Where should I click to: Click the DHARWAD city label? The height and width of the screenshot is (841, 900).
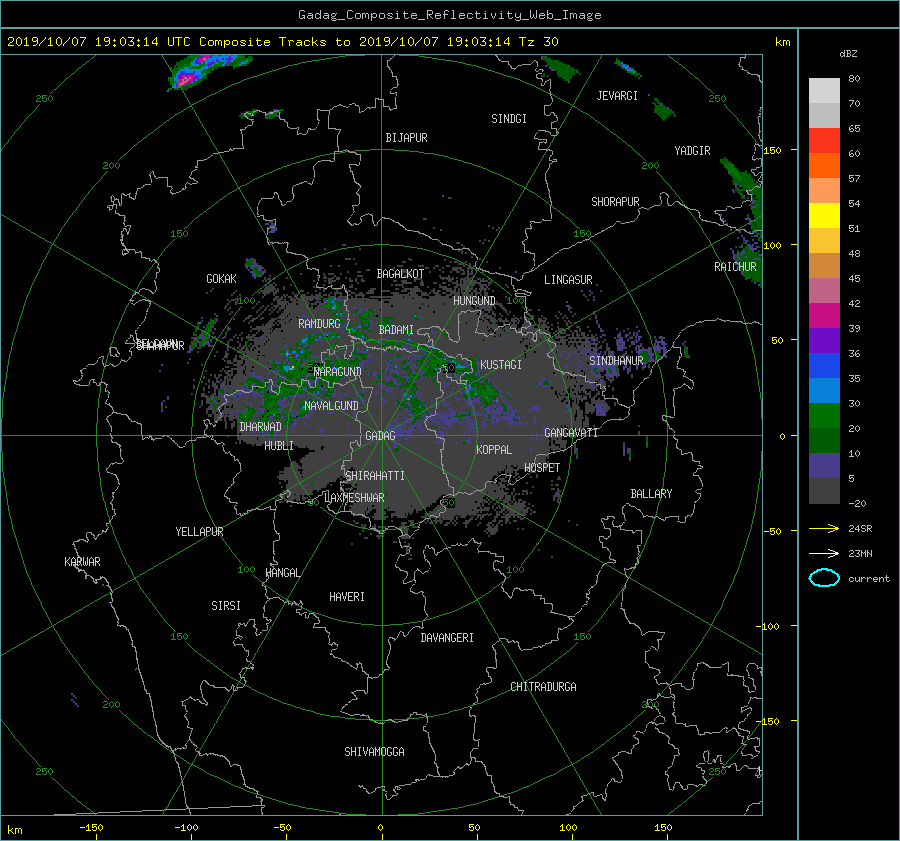[260, 427]
